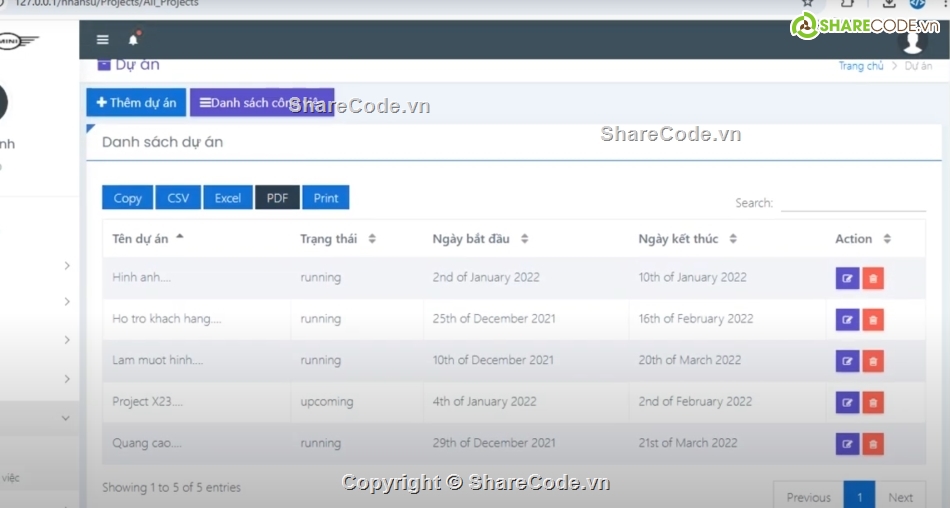Delete the Ho tro khach hang project
Viewport: 950px width, 508px height.
point(873,319)
